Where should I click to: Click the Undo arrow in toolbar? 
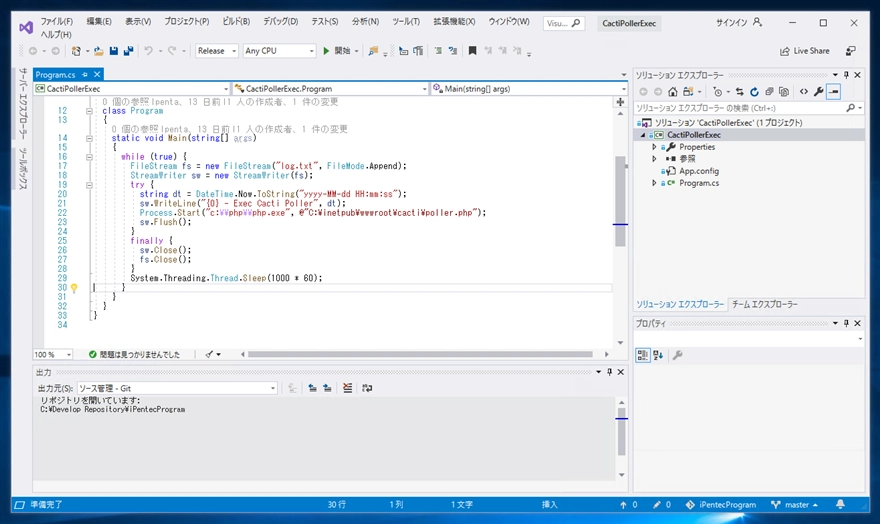[148, 51]
